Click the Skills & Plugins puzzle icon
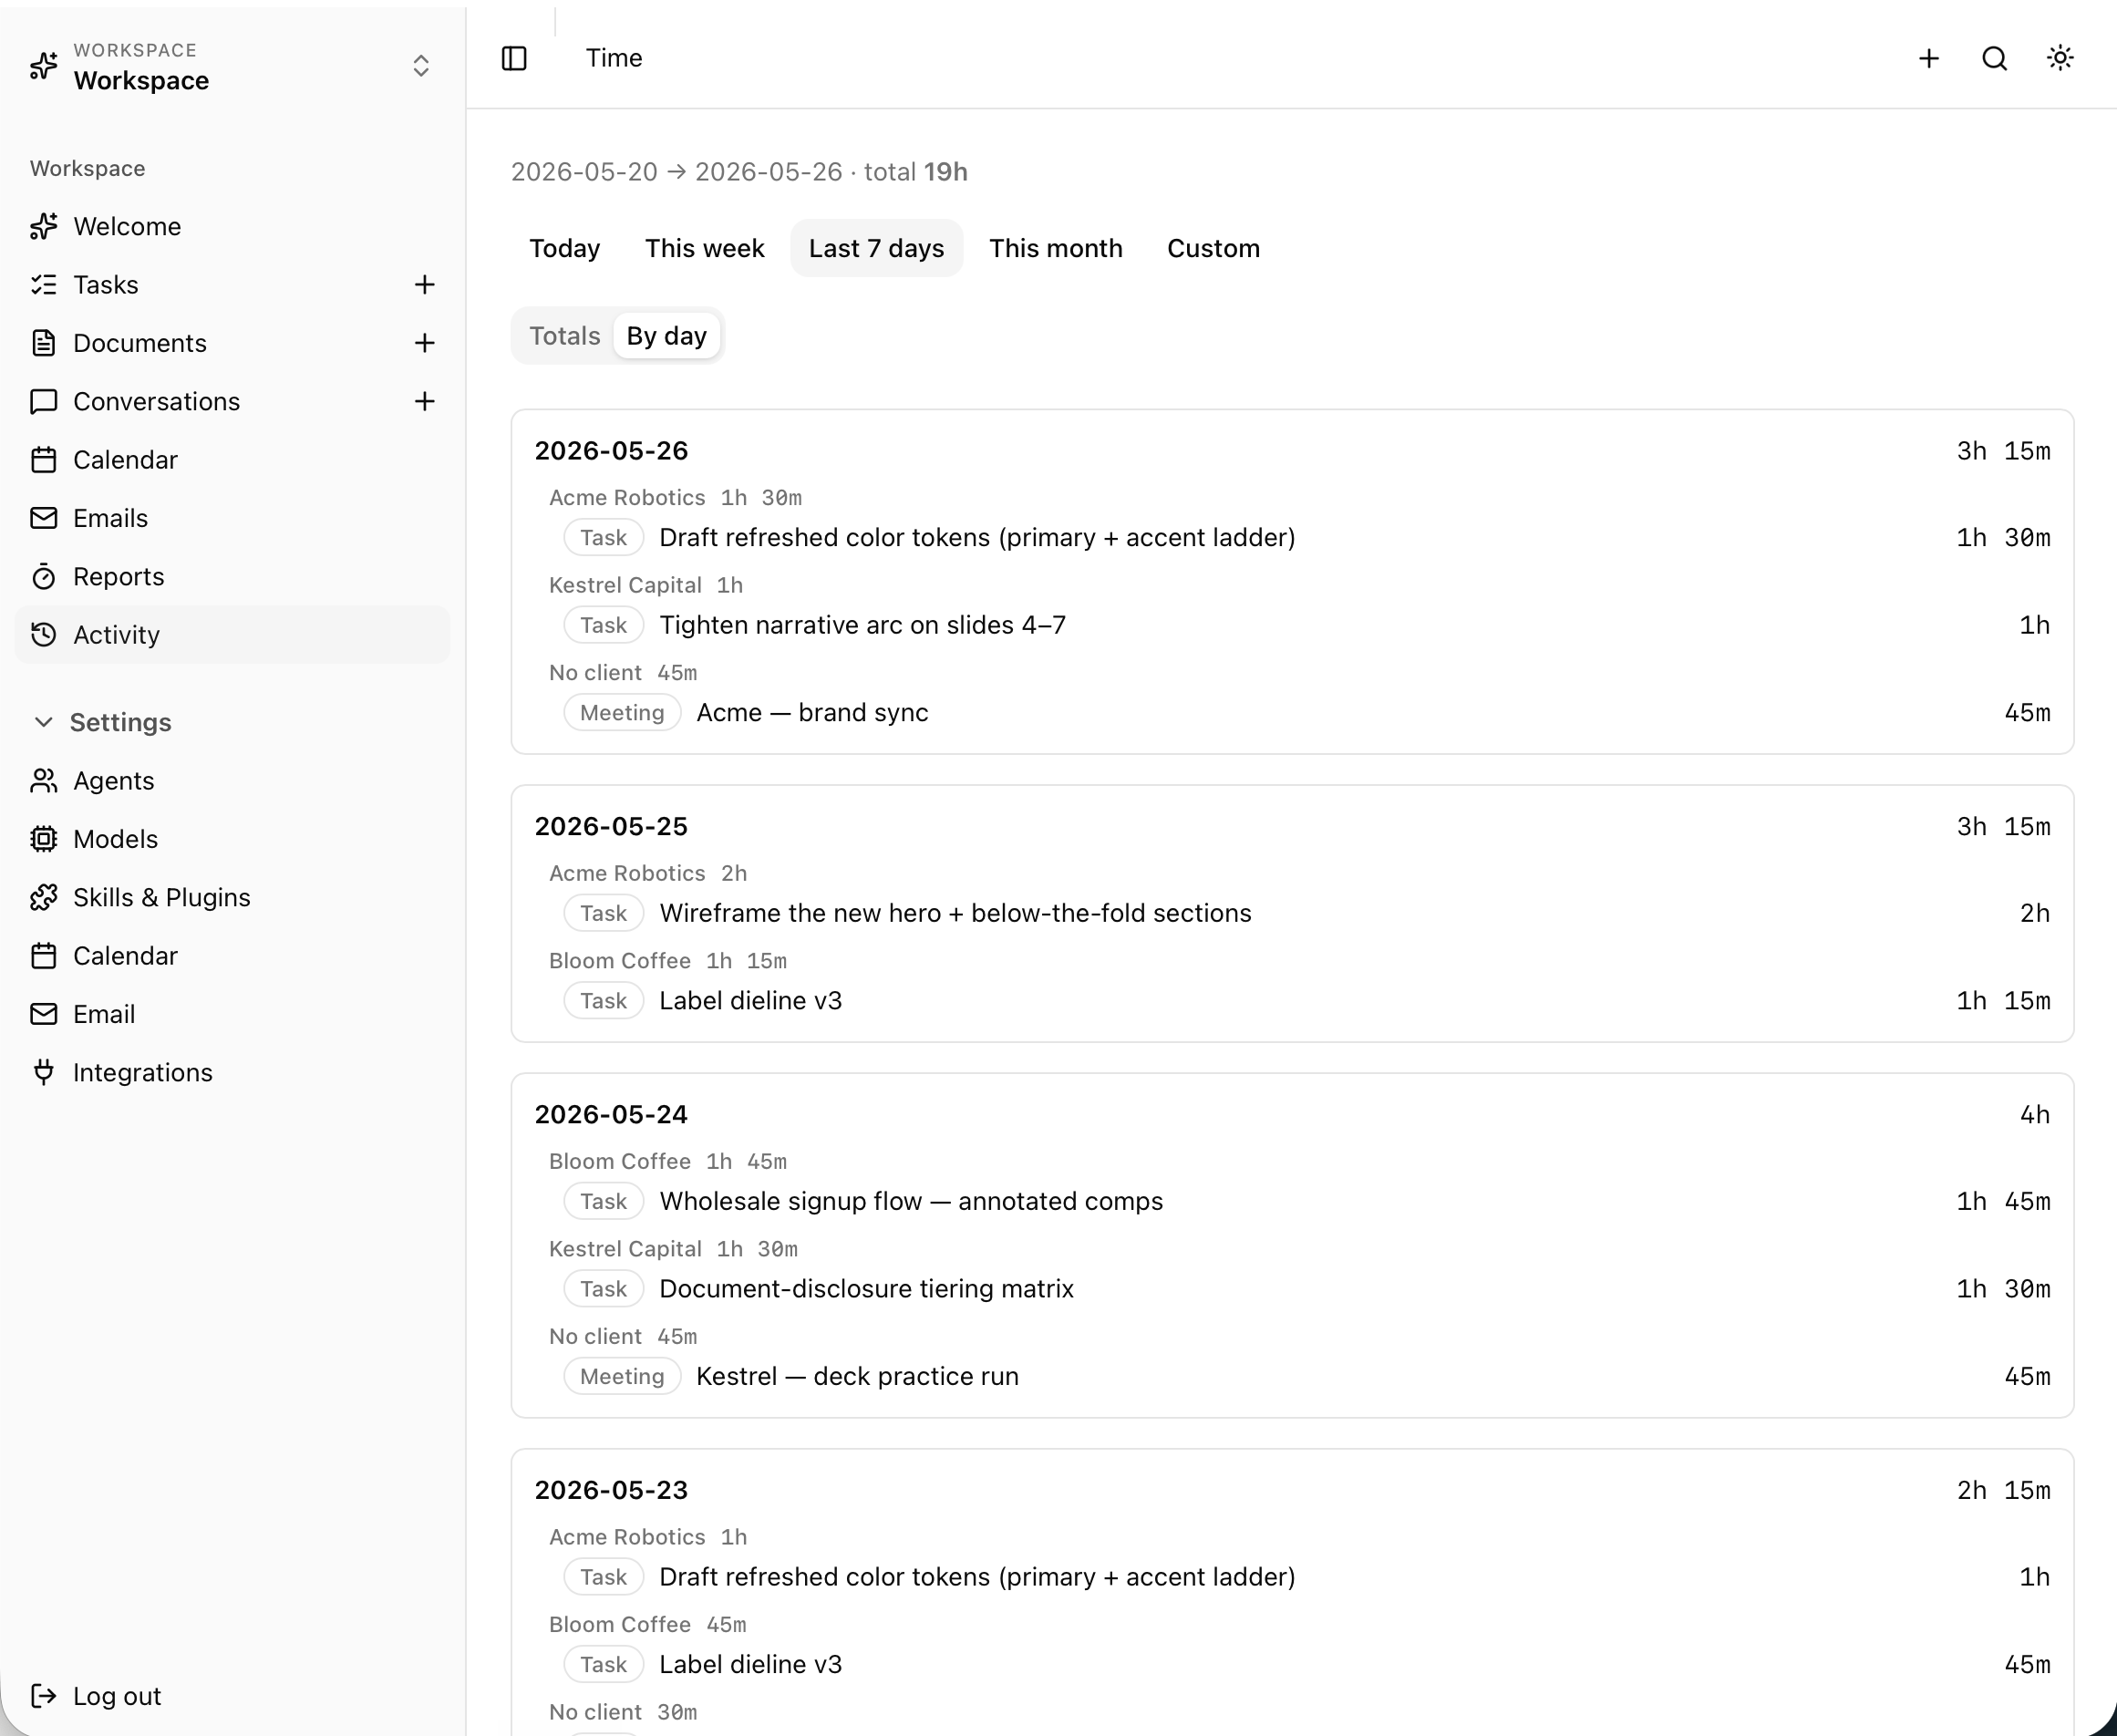2117x1736 pixels. (x=44, y=897)
